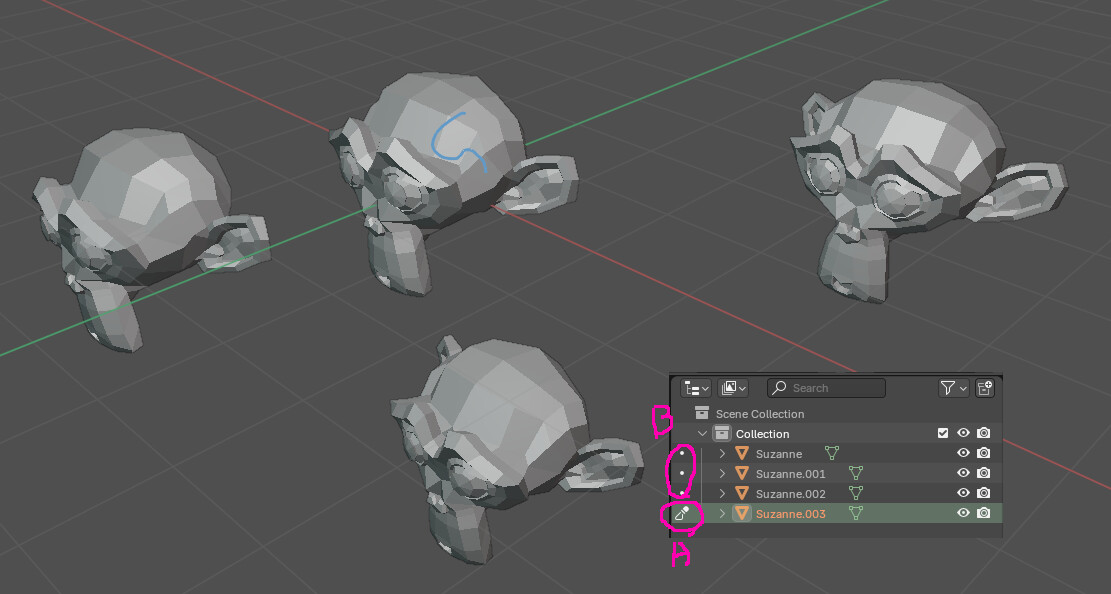Image resolution: width=1111 pixels, height=594 pixels.
Task: Collapse the Collection tree chevron
Action: [x=702, y=434]
